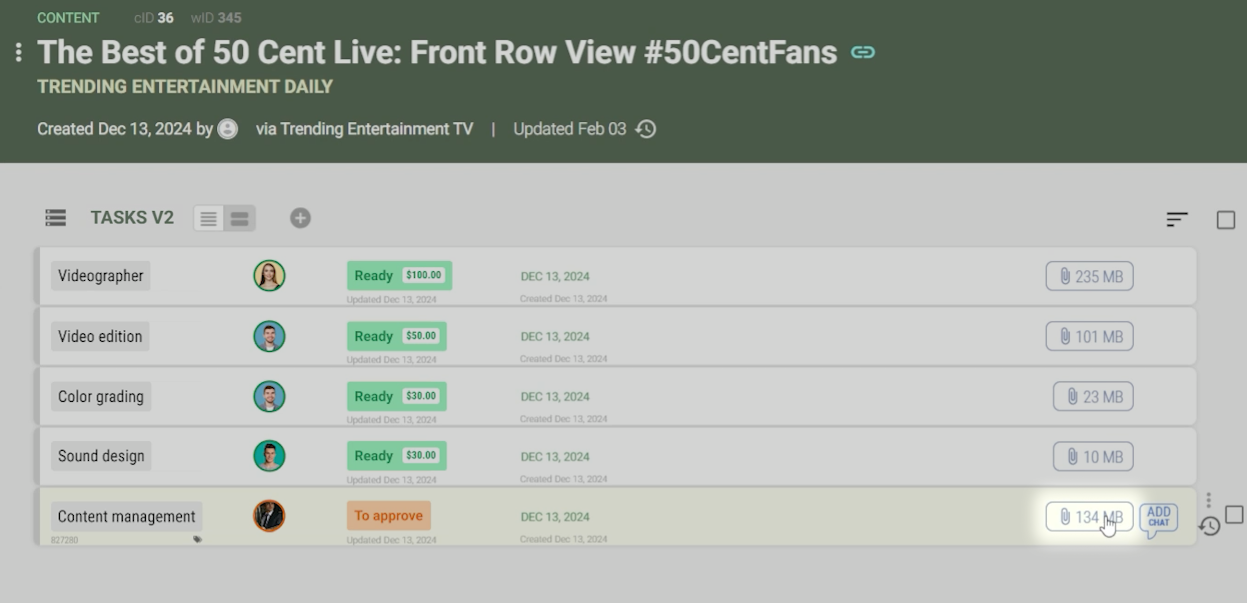Image resolution: width=1247 pixels, height=603 pixels.
Task: Click the Add Chat bubble icon
Action: (x=1158, y=518)
